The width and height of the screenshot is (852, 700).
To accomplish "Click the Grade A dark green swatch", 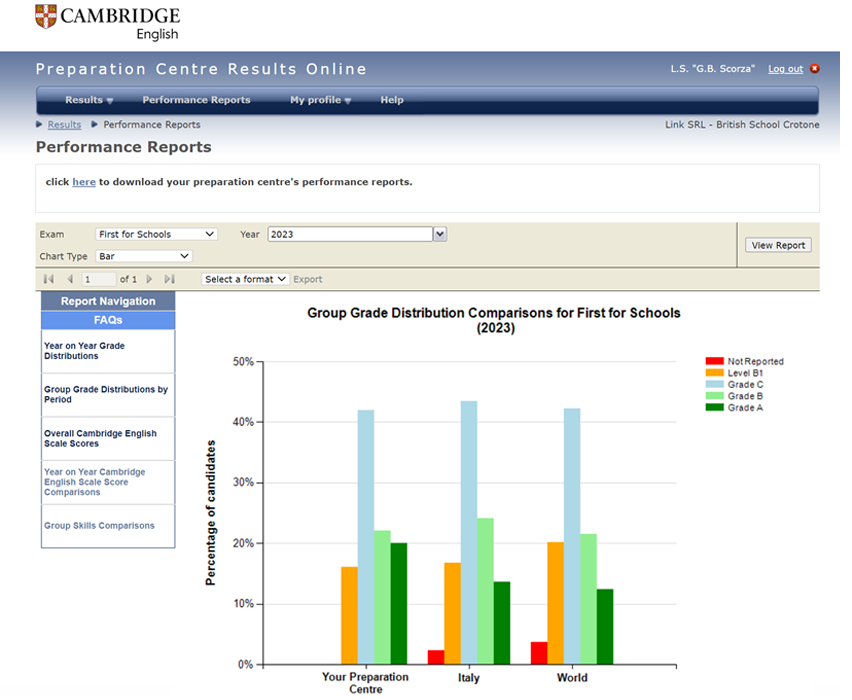I will coord(715,407).
